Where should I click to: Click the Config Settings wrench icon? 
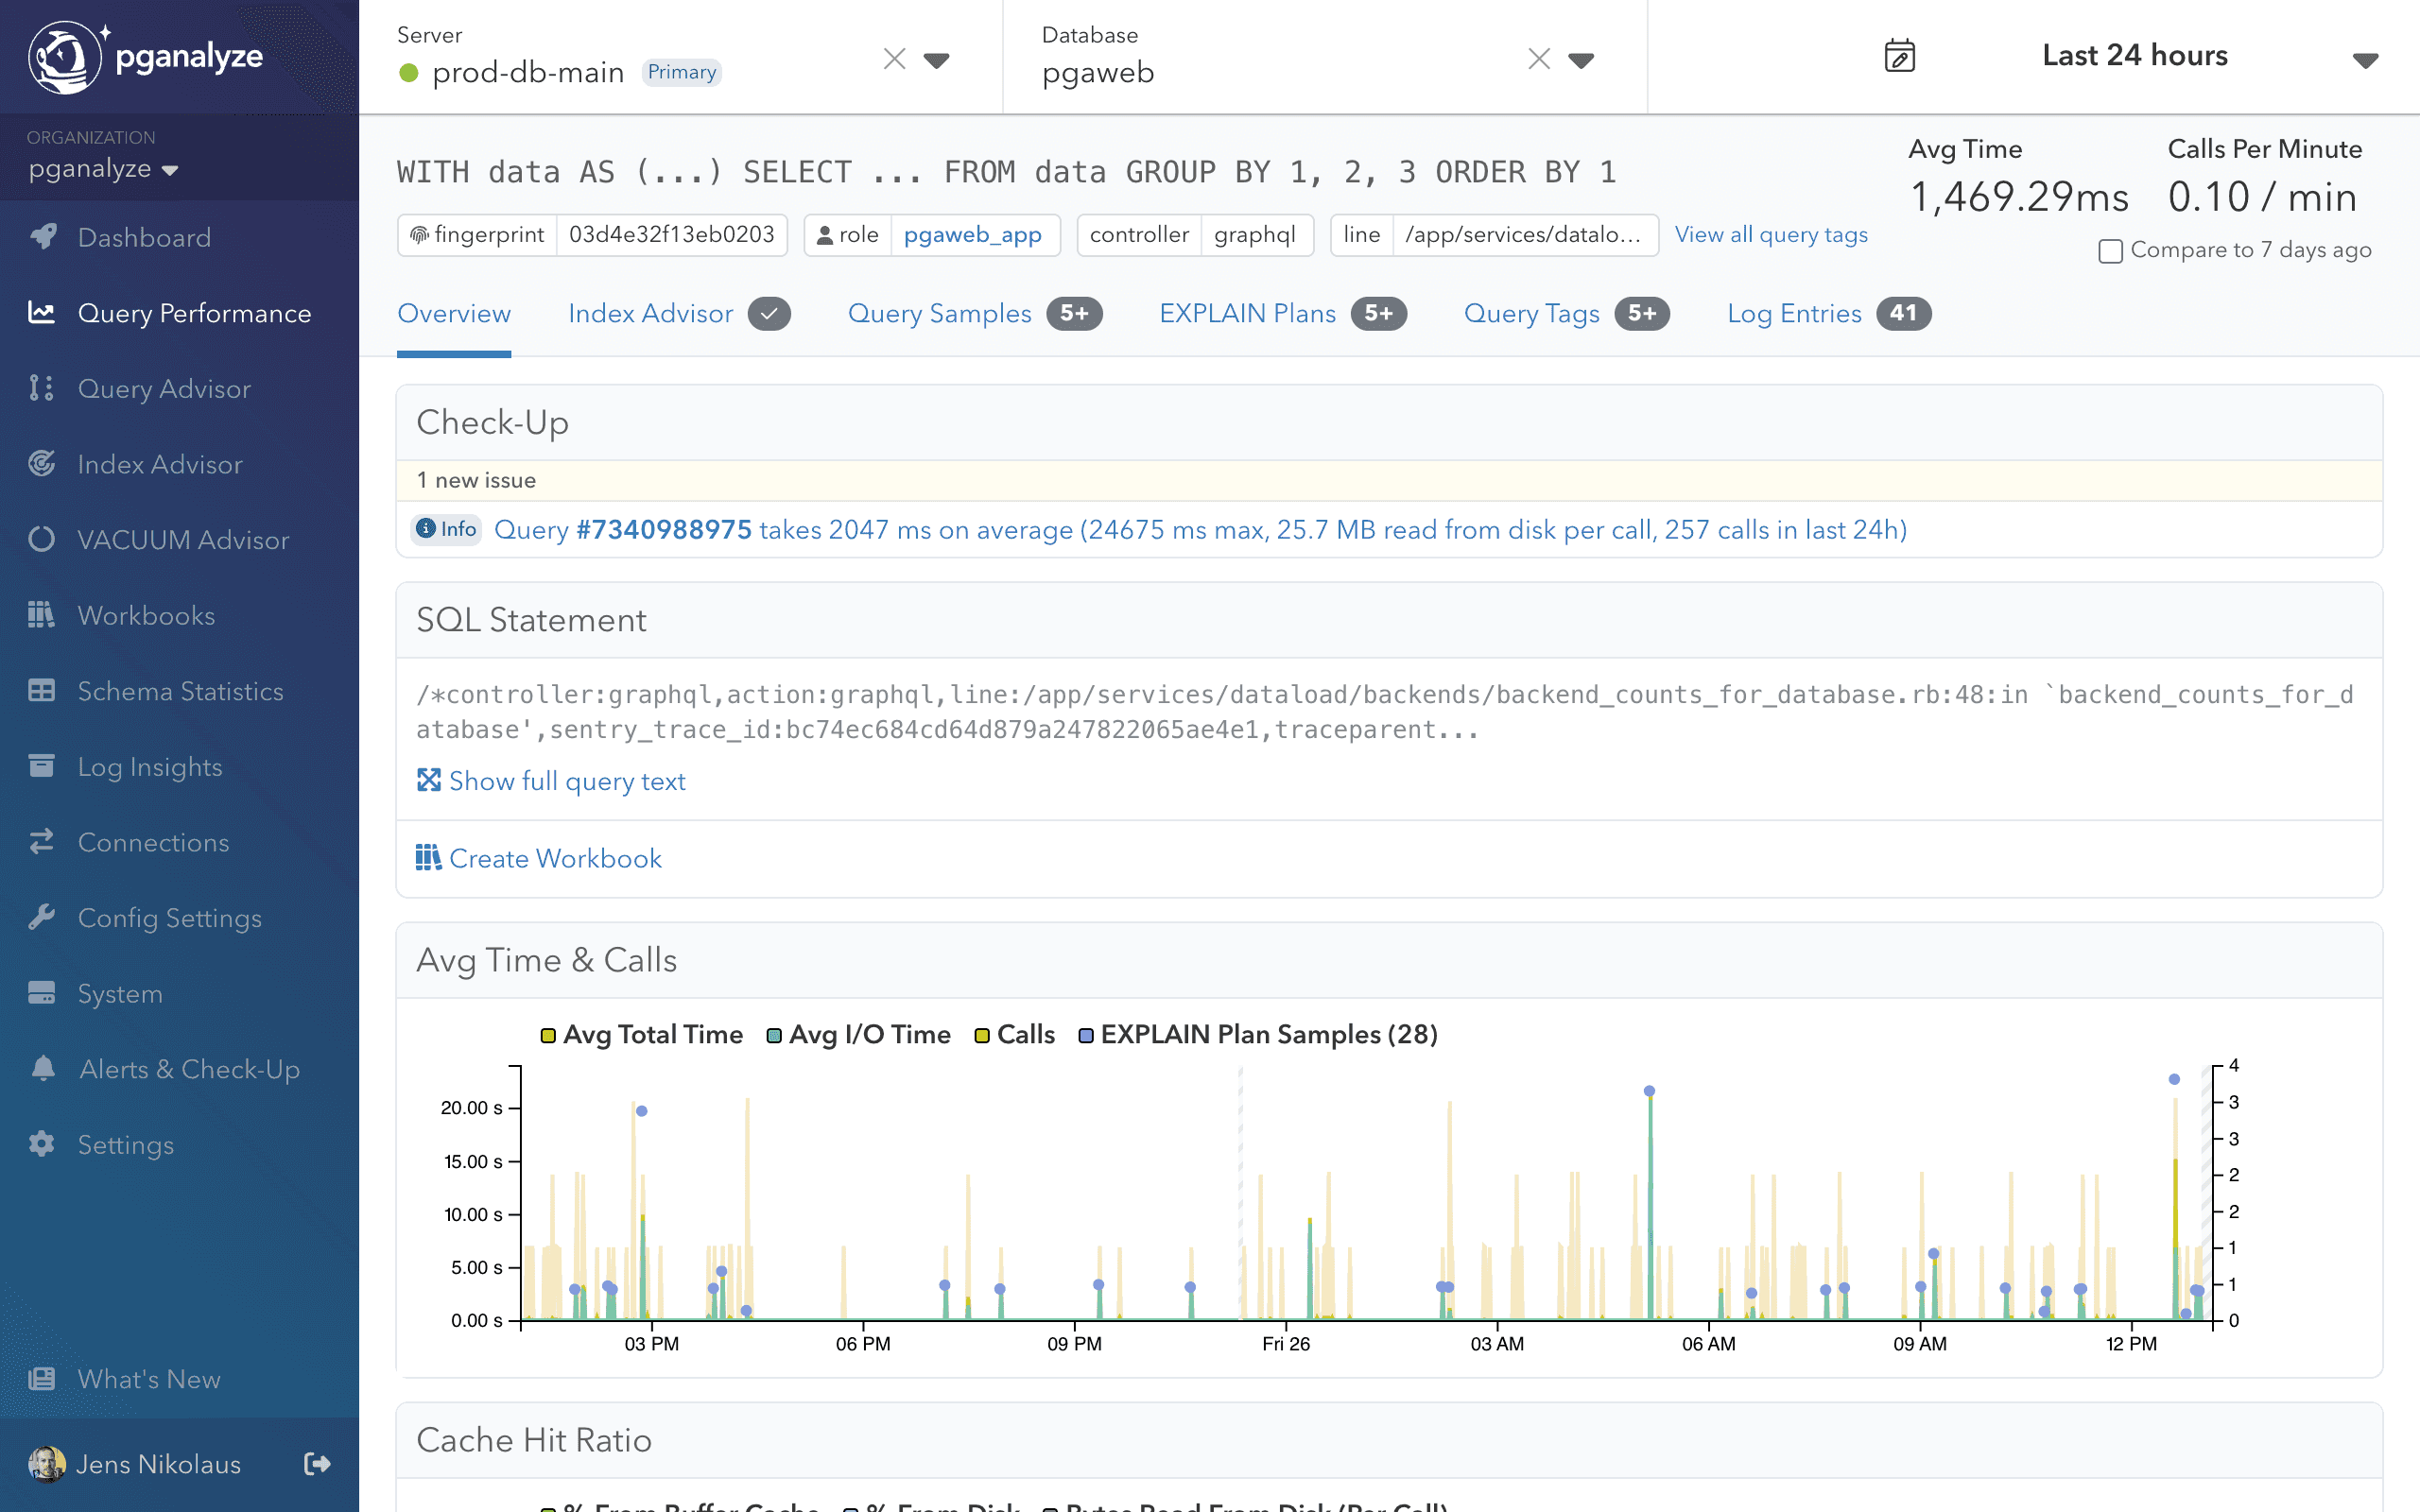coord(42,917)
